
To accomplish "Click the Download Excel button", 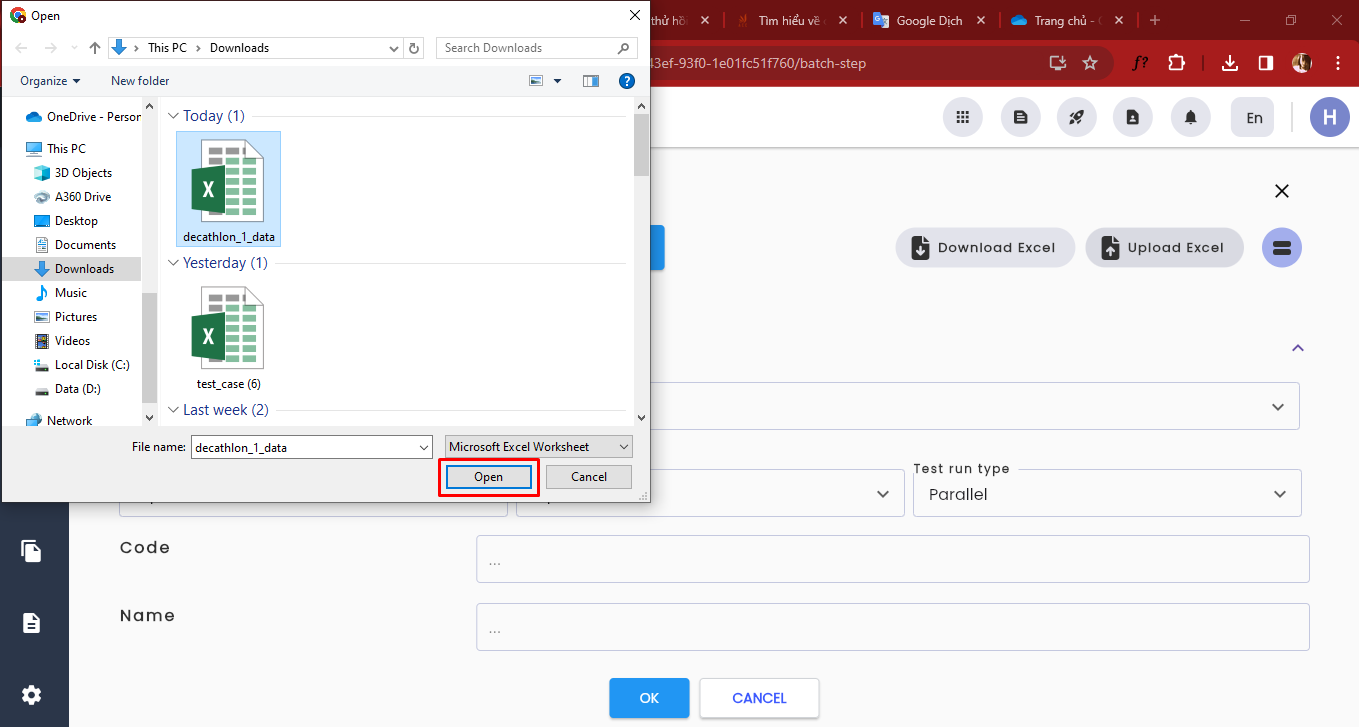I will click(x=985, y=248).
